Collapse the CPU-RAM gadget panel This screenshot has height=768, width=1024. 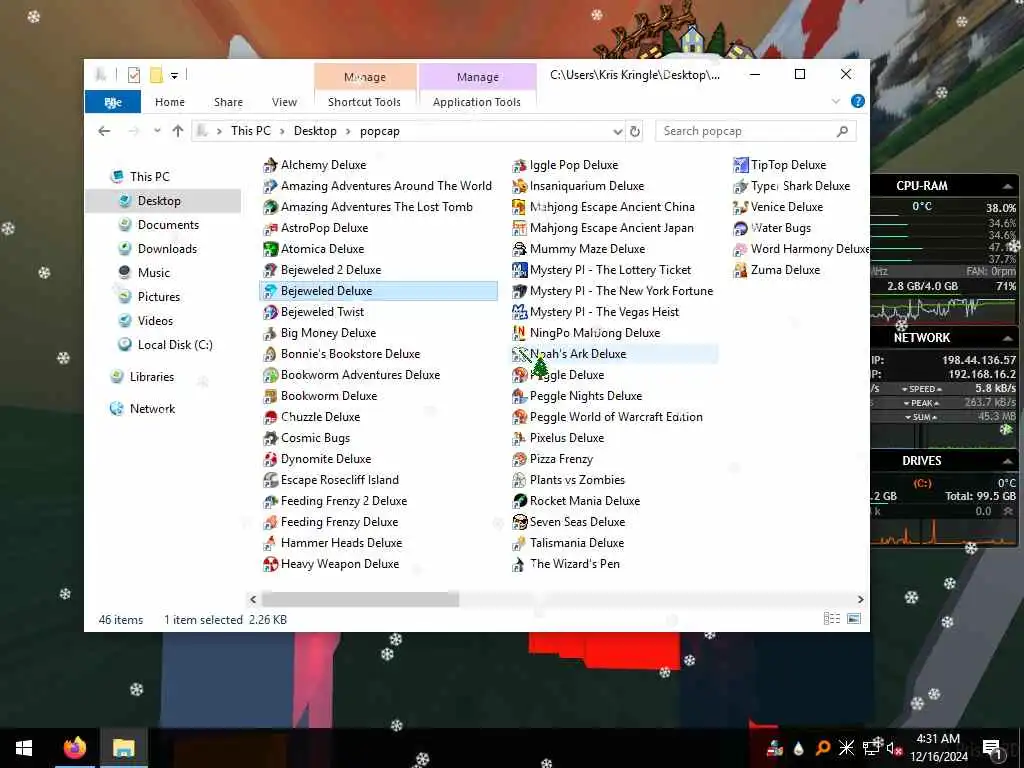click(x=1008, y=186)
